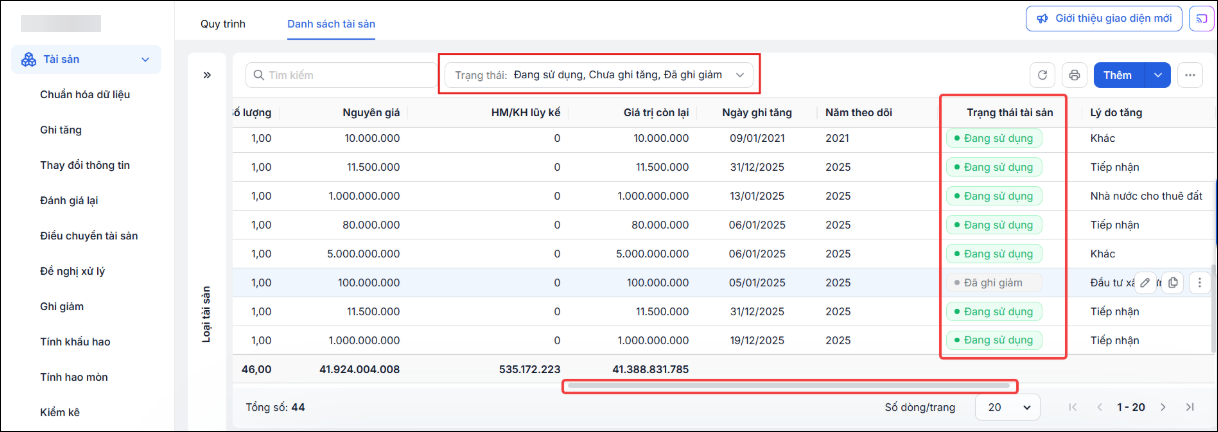1218x432 pixels.
Task: Click the 19/12/2025 date cell
Action: pyautogui.click(x=757, y=340)
